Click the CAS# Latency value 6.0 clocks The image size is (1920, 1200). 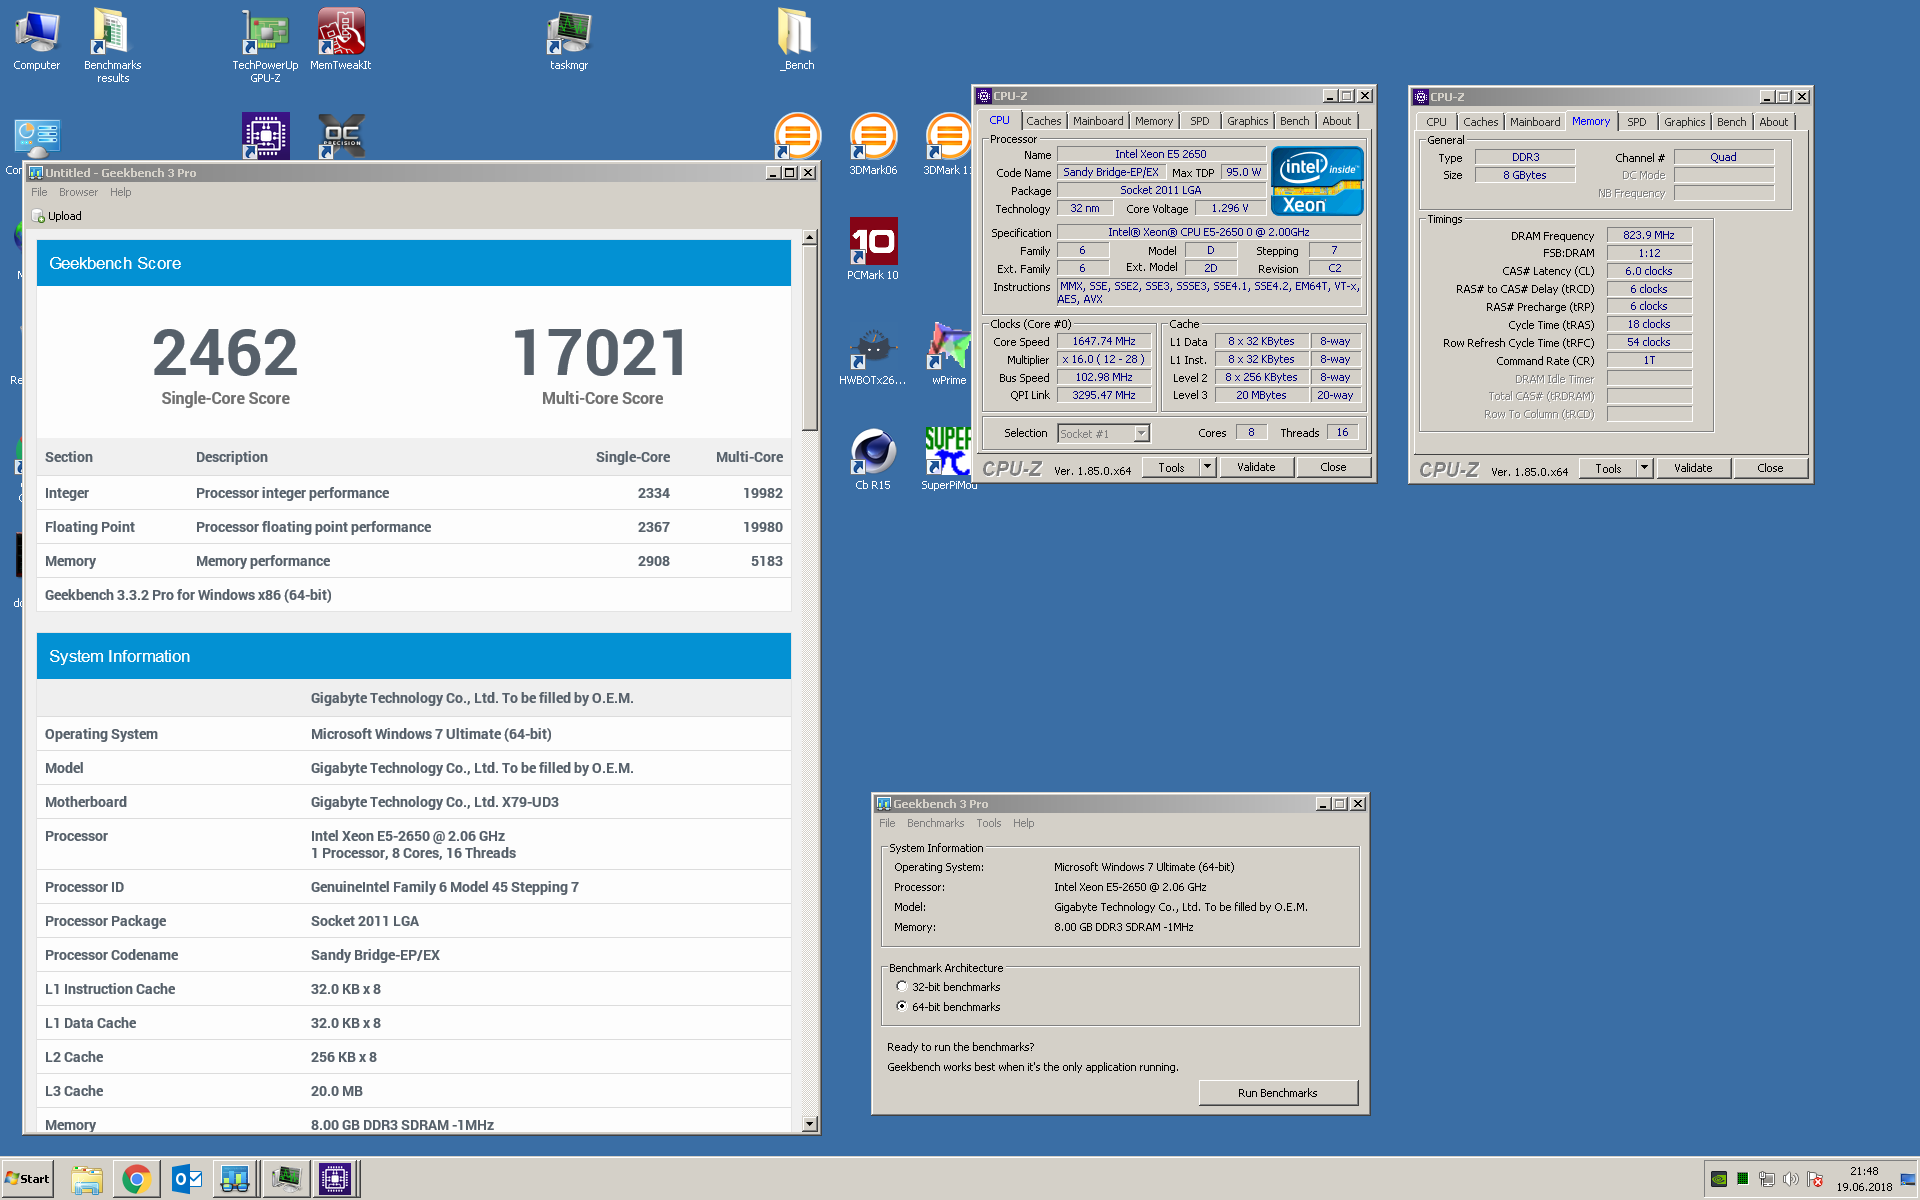(1649, 271)
